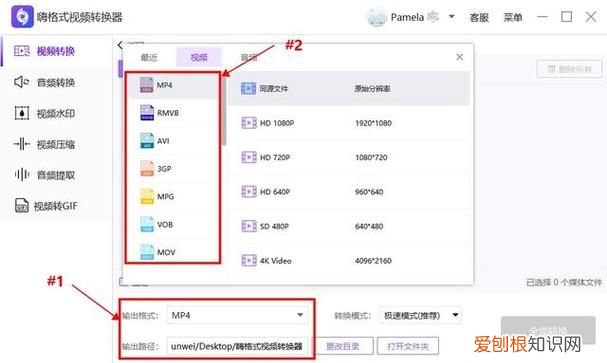The width and height of the screenshot is (607, 363).
Task: Choose resolution 1080*720
Action: (371, 157)
